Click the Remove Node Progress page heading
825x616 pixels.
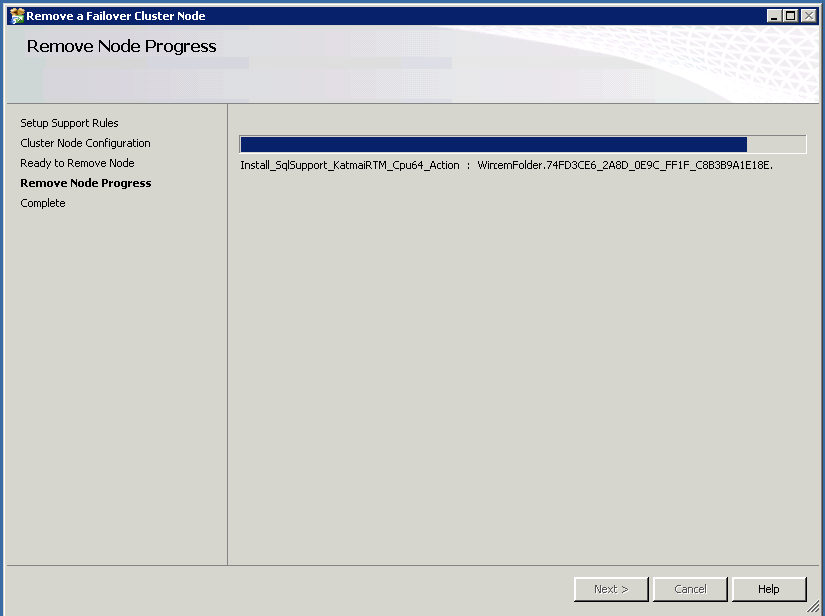coord(122,46)
